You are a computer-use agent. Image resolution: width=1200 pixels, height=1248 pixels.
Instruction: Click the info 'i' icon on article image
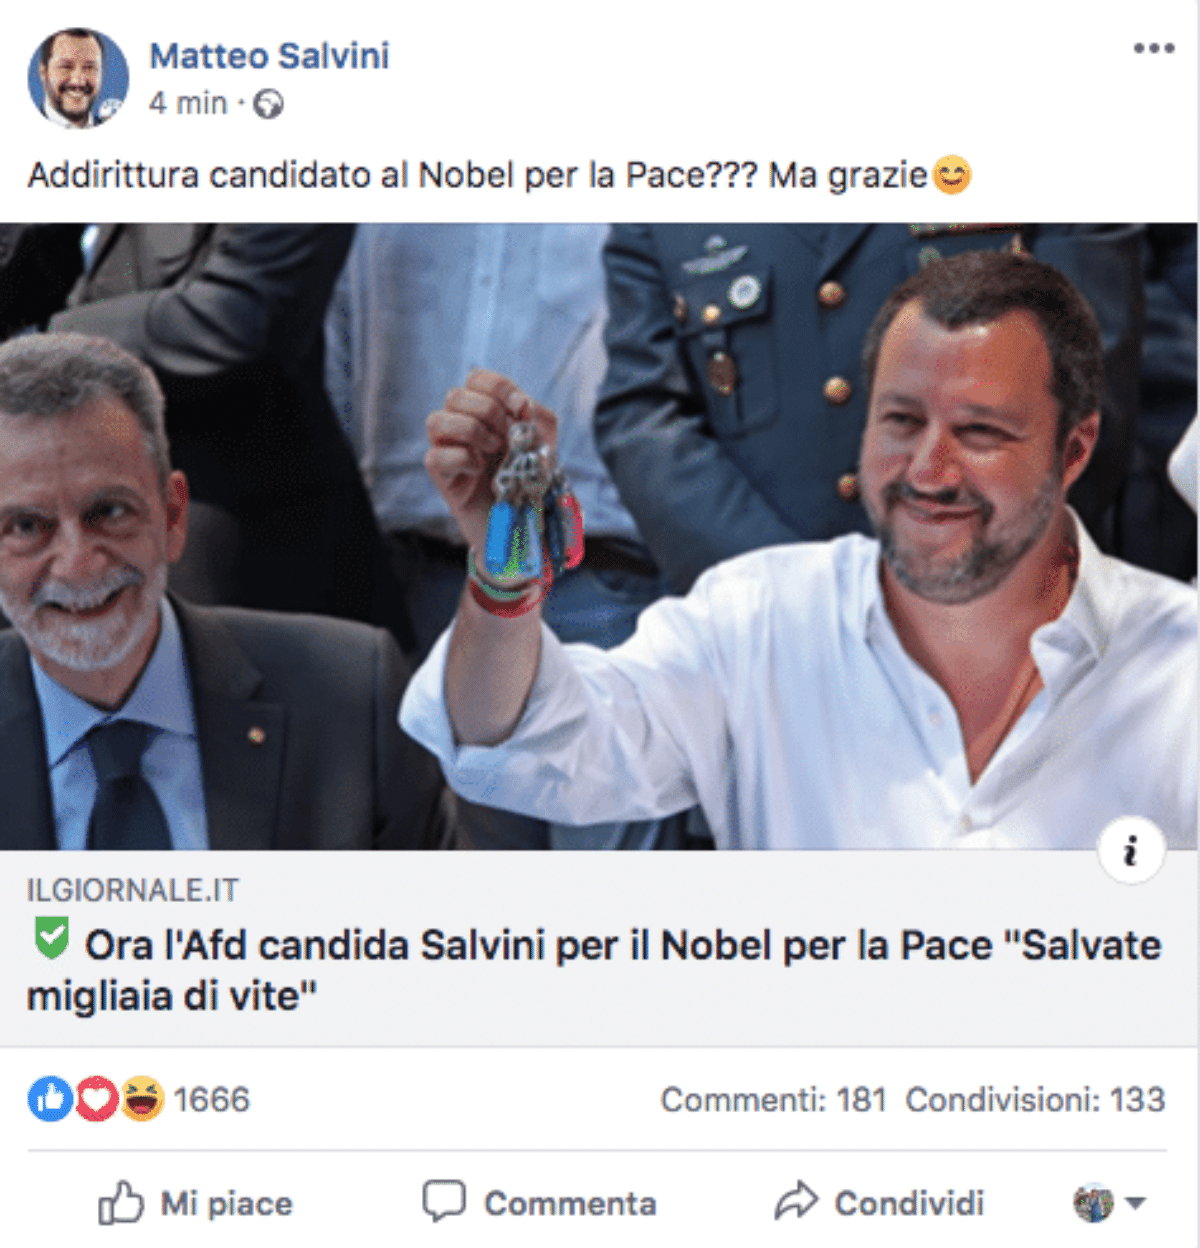click(1131, 851)
